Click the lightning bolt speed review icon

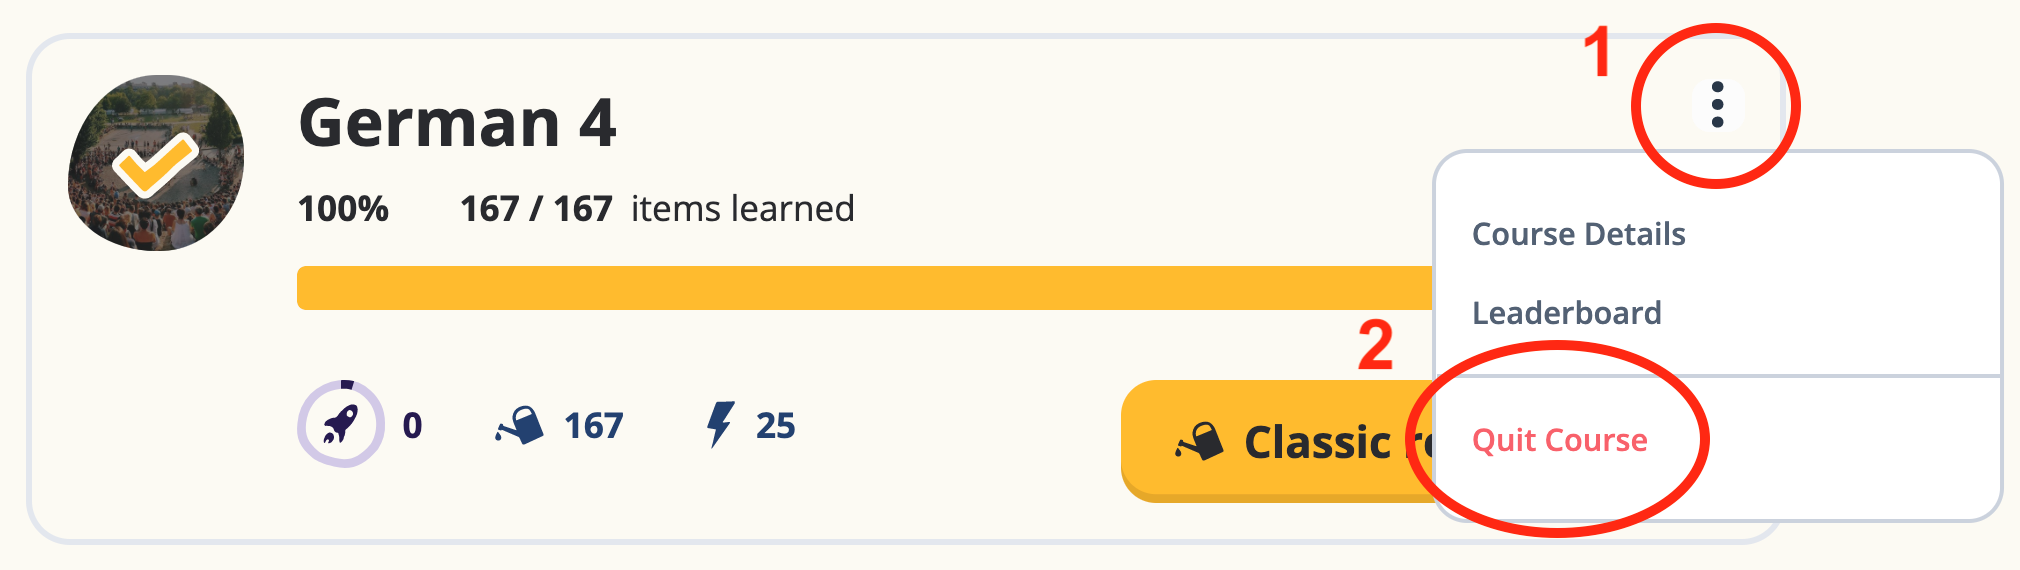(x=719, y=424)
